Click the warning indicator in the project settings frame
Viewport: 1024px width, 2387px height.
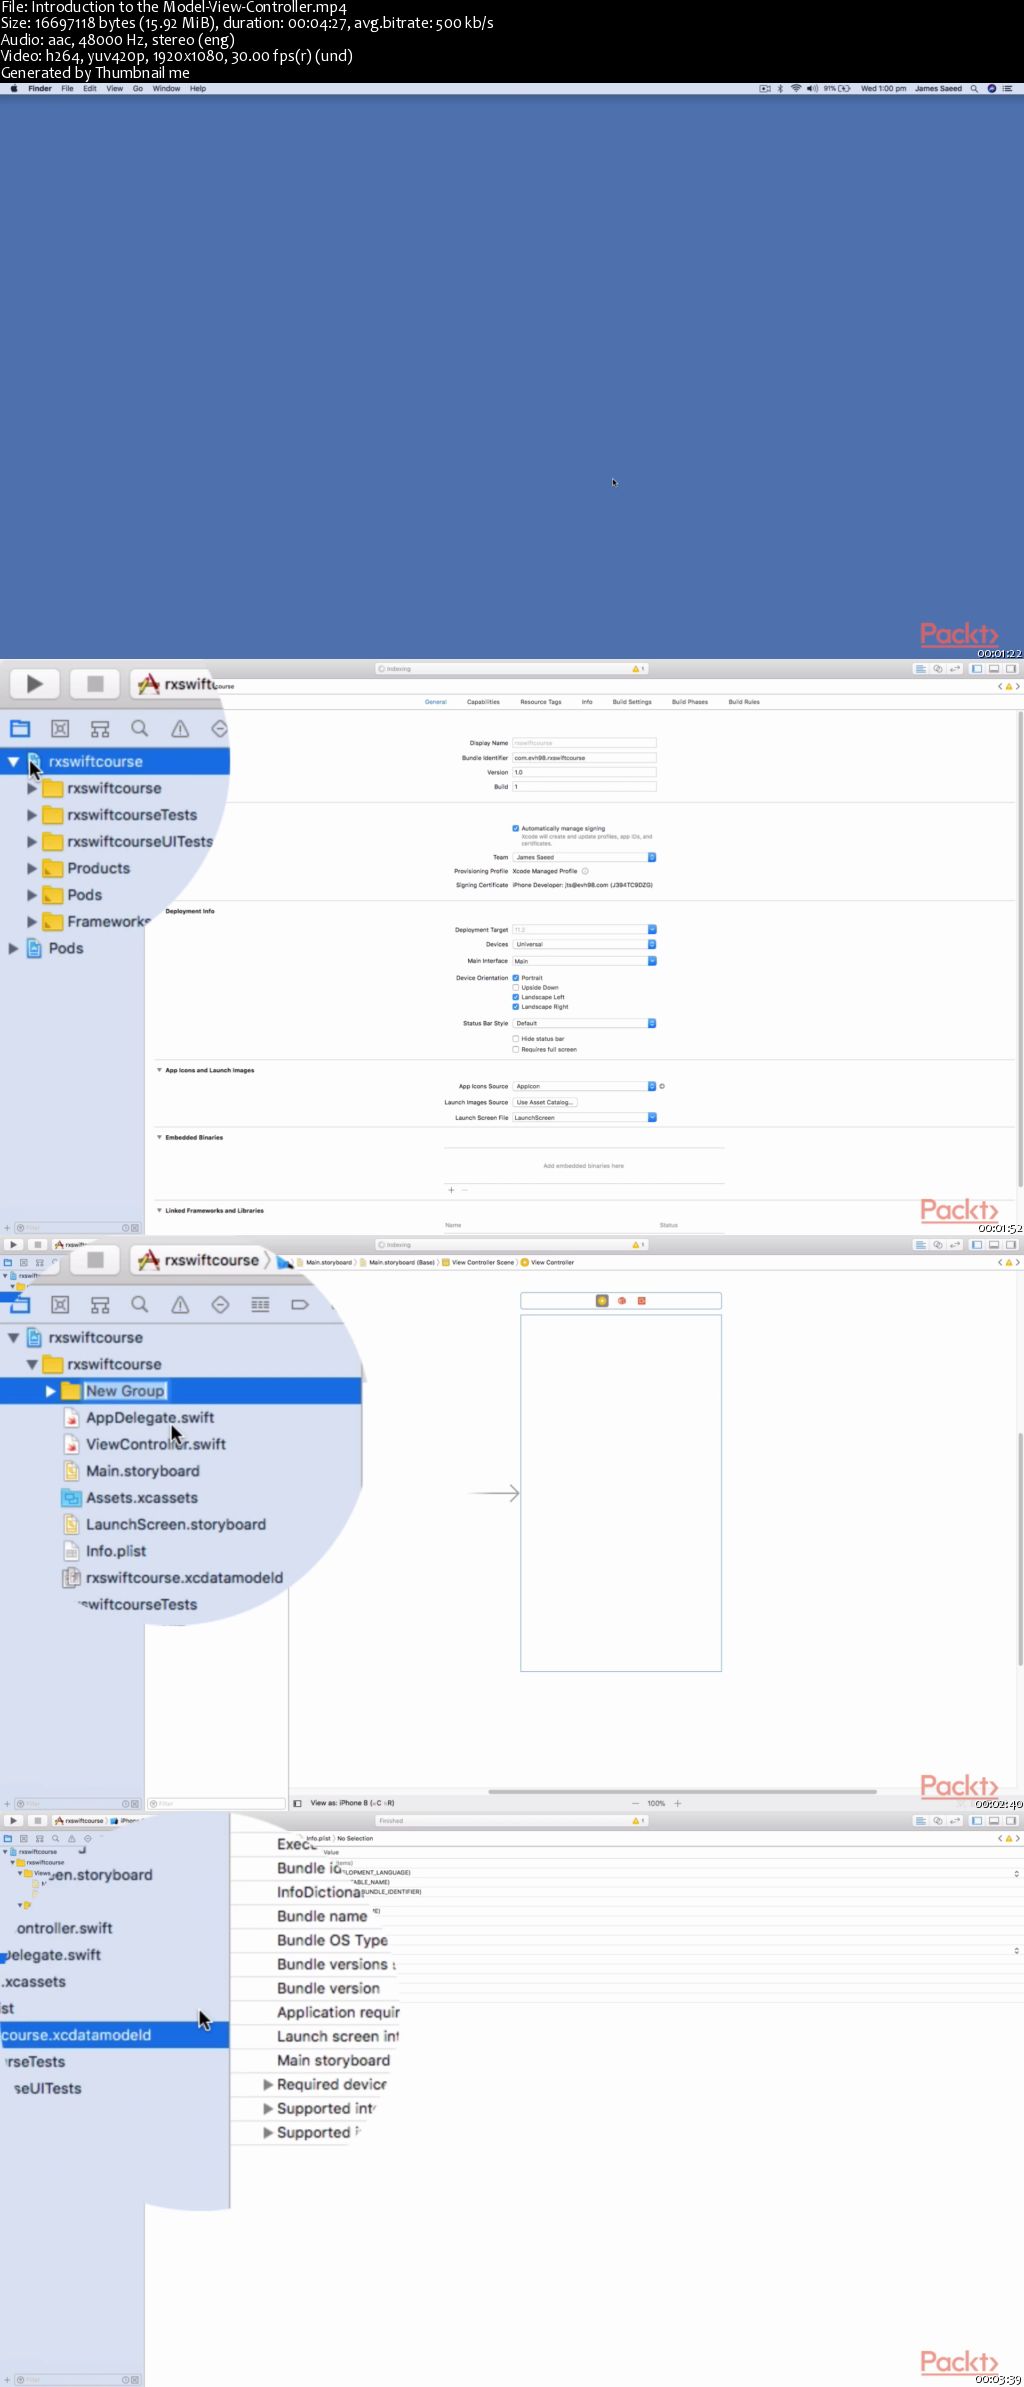[638, 669]
